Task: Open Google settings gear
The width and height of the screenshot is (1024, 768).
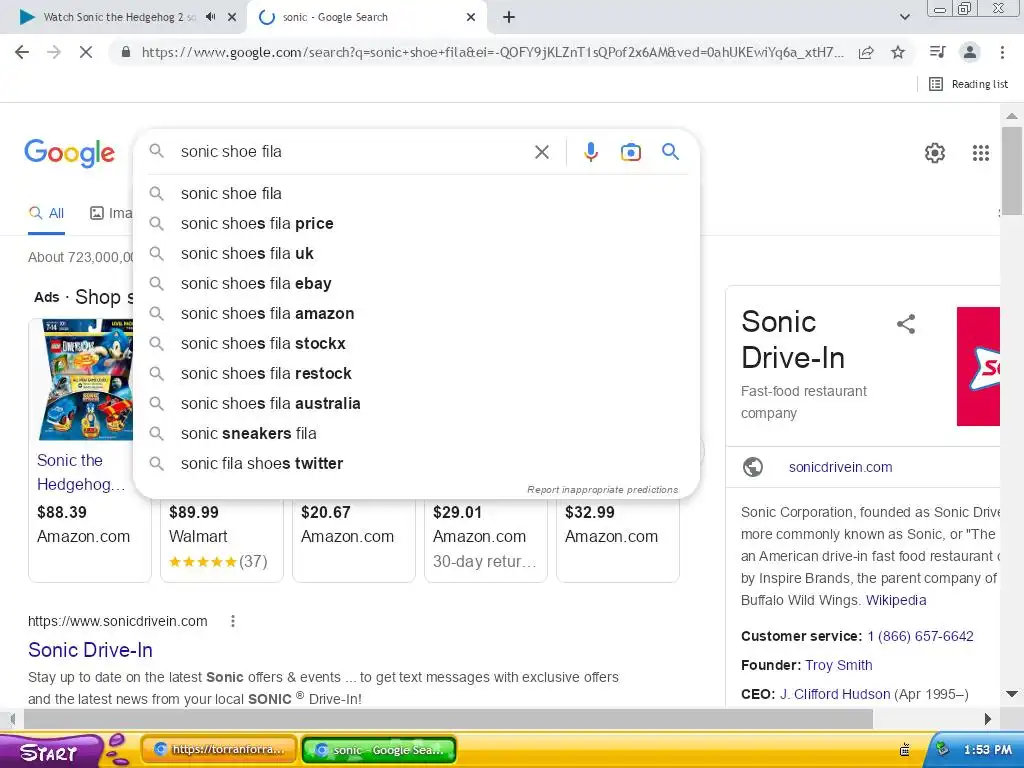Action: tap(935, 153)
